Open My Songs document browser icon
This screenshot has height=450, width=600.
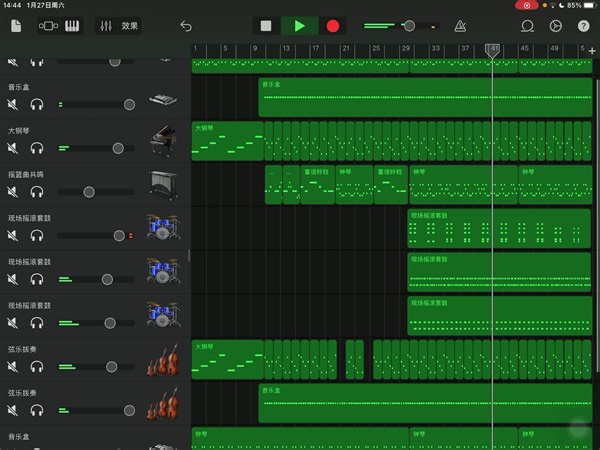16,26
